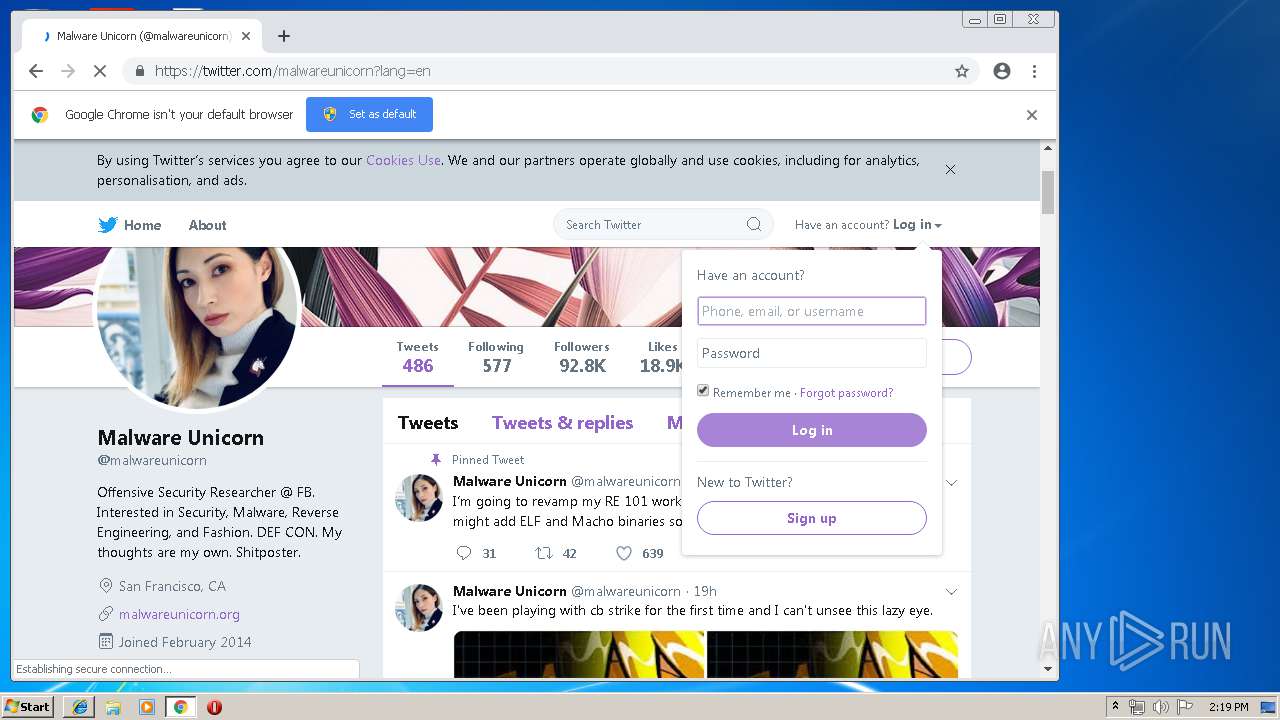Bookmark this page with the star
The image size is (1280, 720).
[962, 71]
